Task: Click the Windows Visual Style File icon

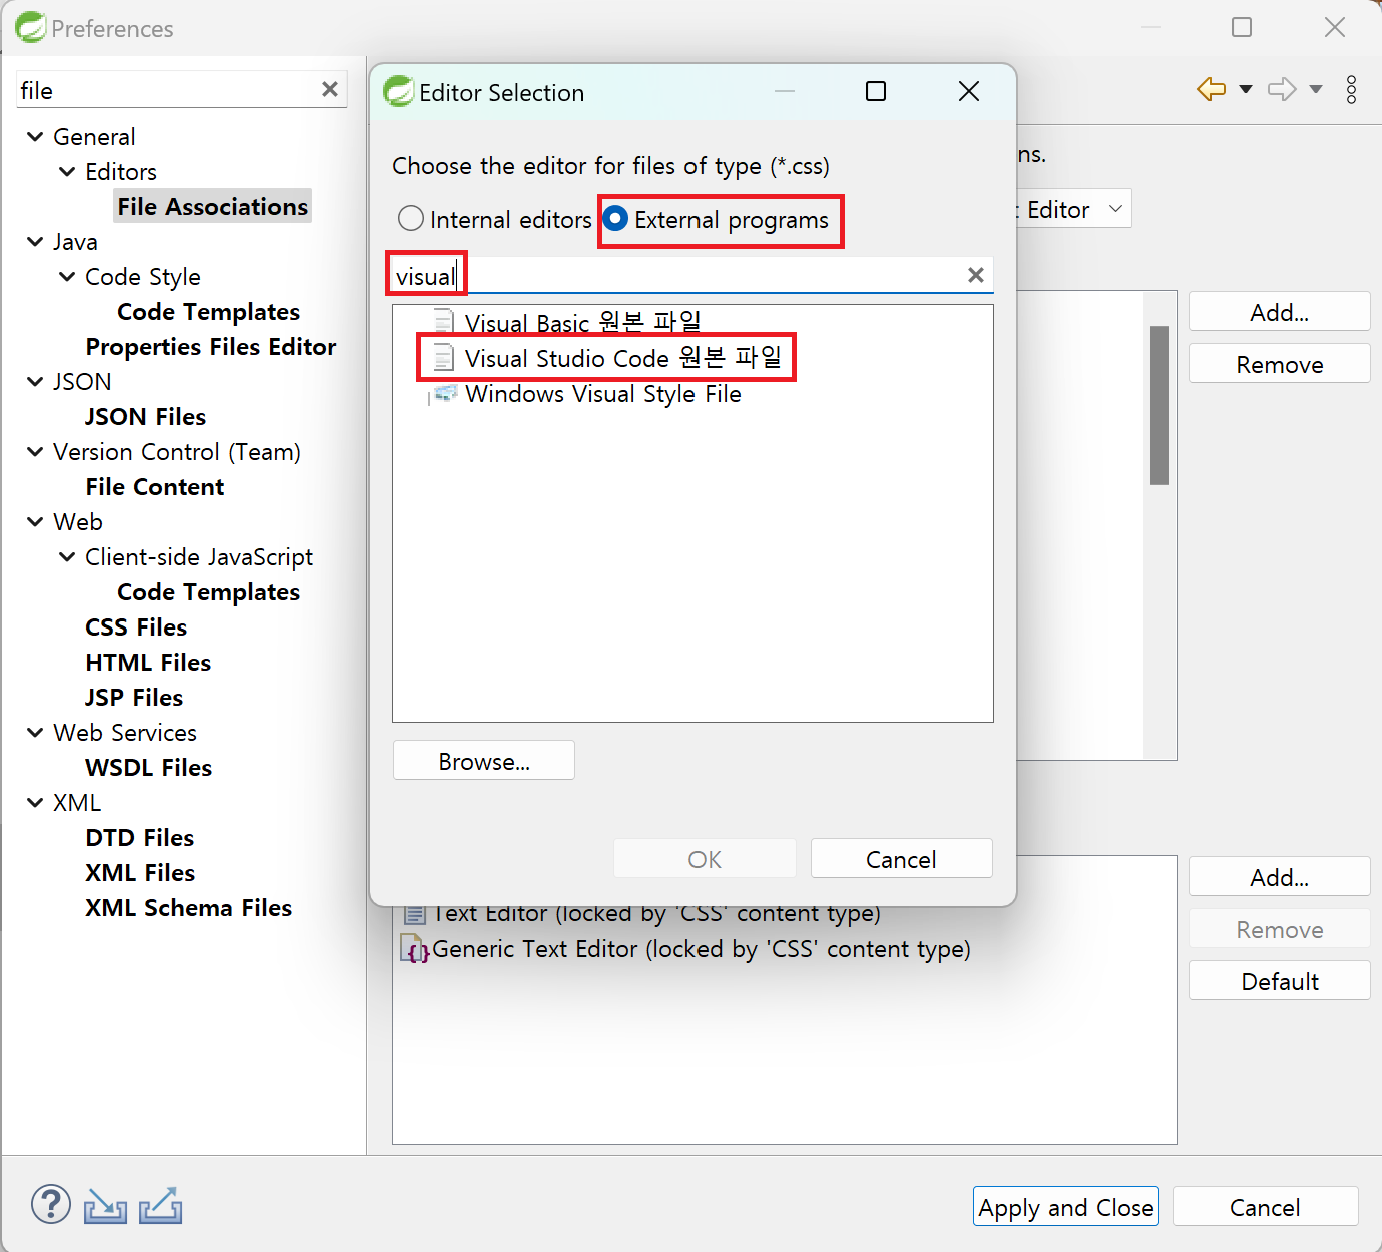Action: (444, 393)
